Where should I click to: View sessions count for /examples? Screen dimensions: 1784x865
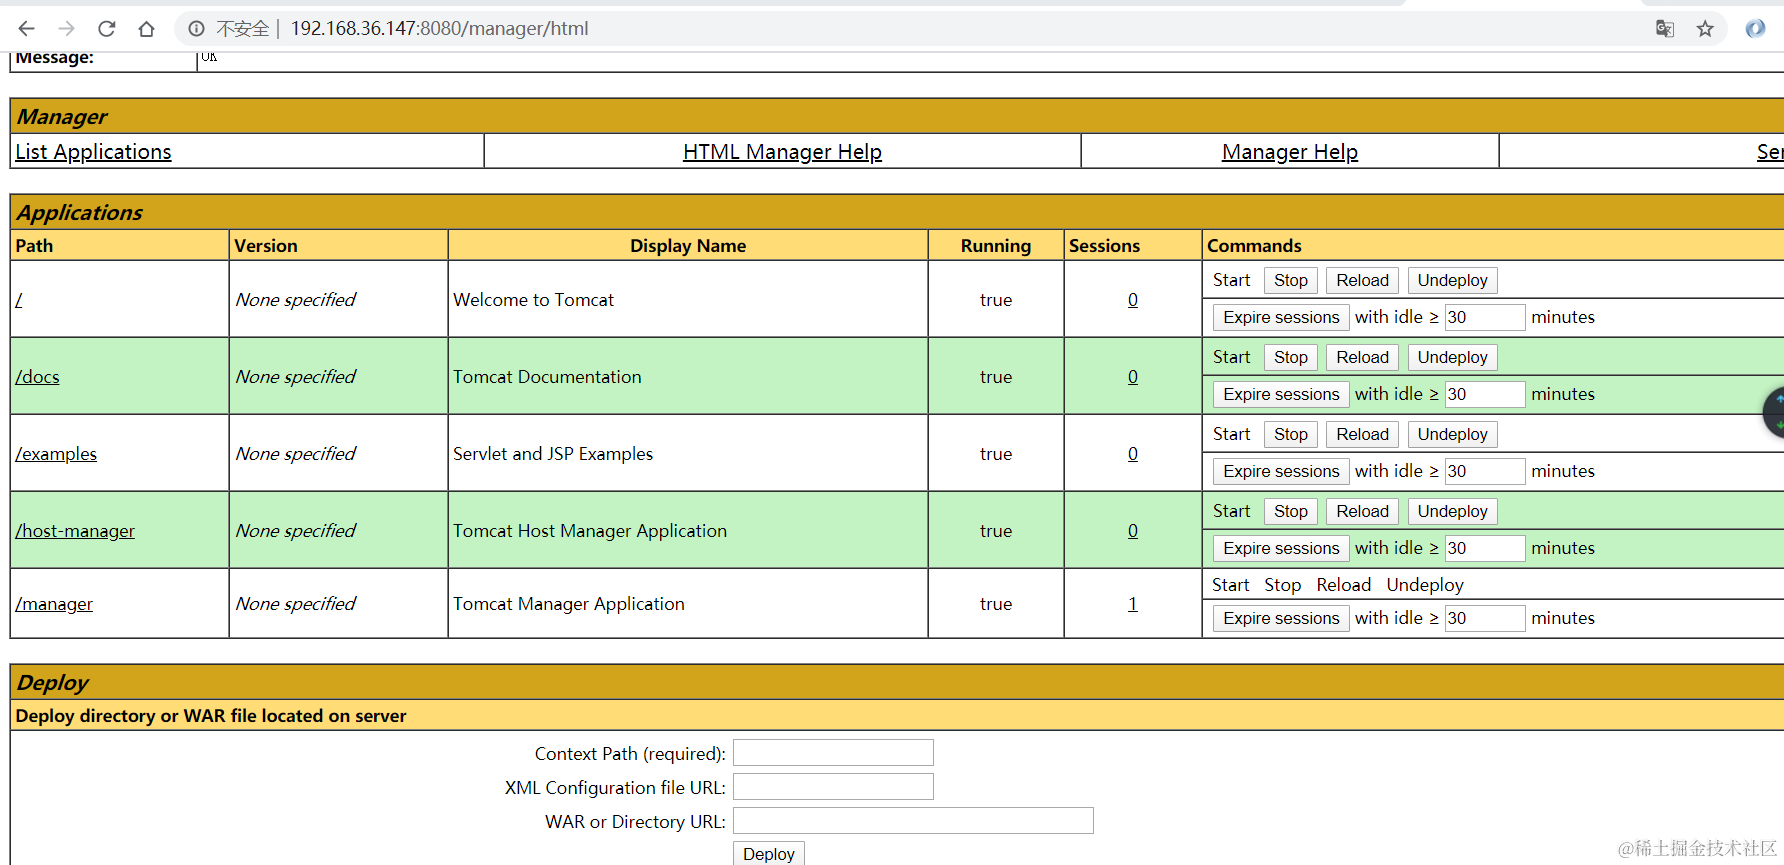pyautogui.click(x=1133, y=454)
